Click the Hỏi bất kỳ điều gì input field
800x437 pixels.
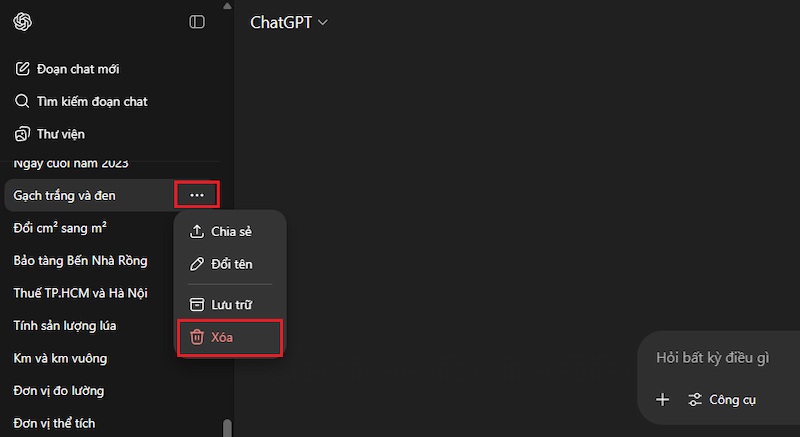pos(726,357)
